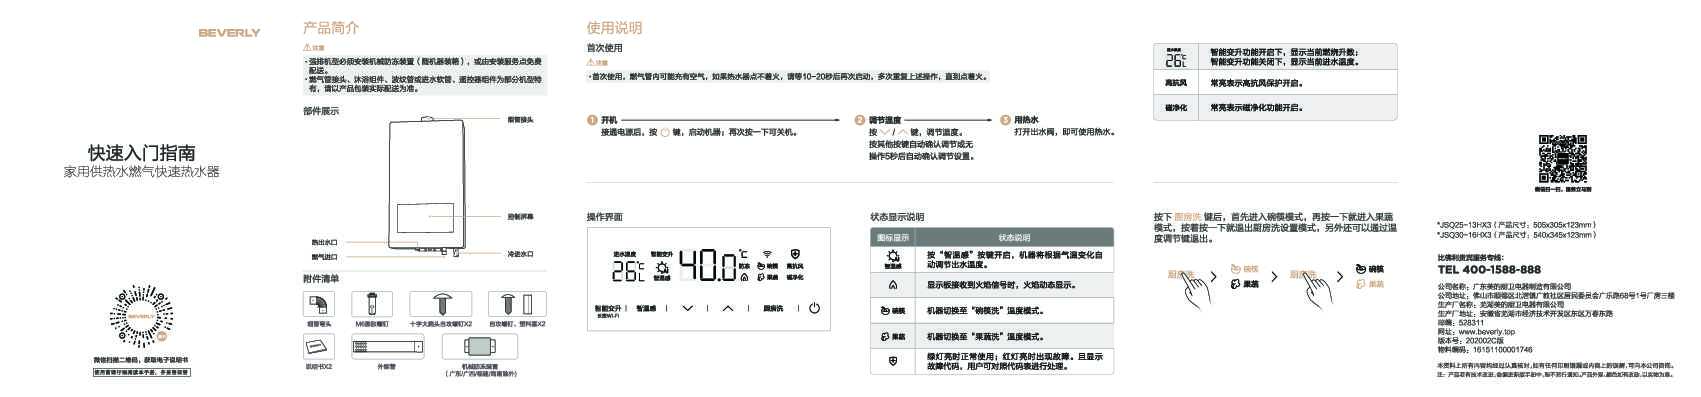
Task: Click the flame icon on the control display
Action: [x=744, y=277]
